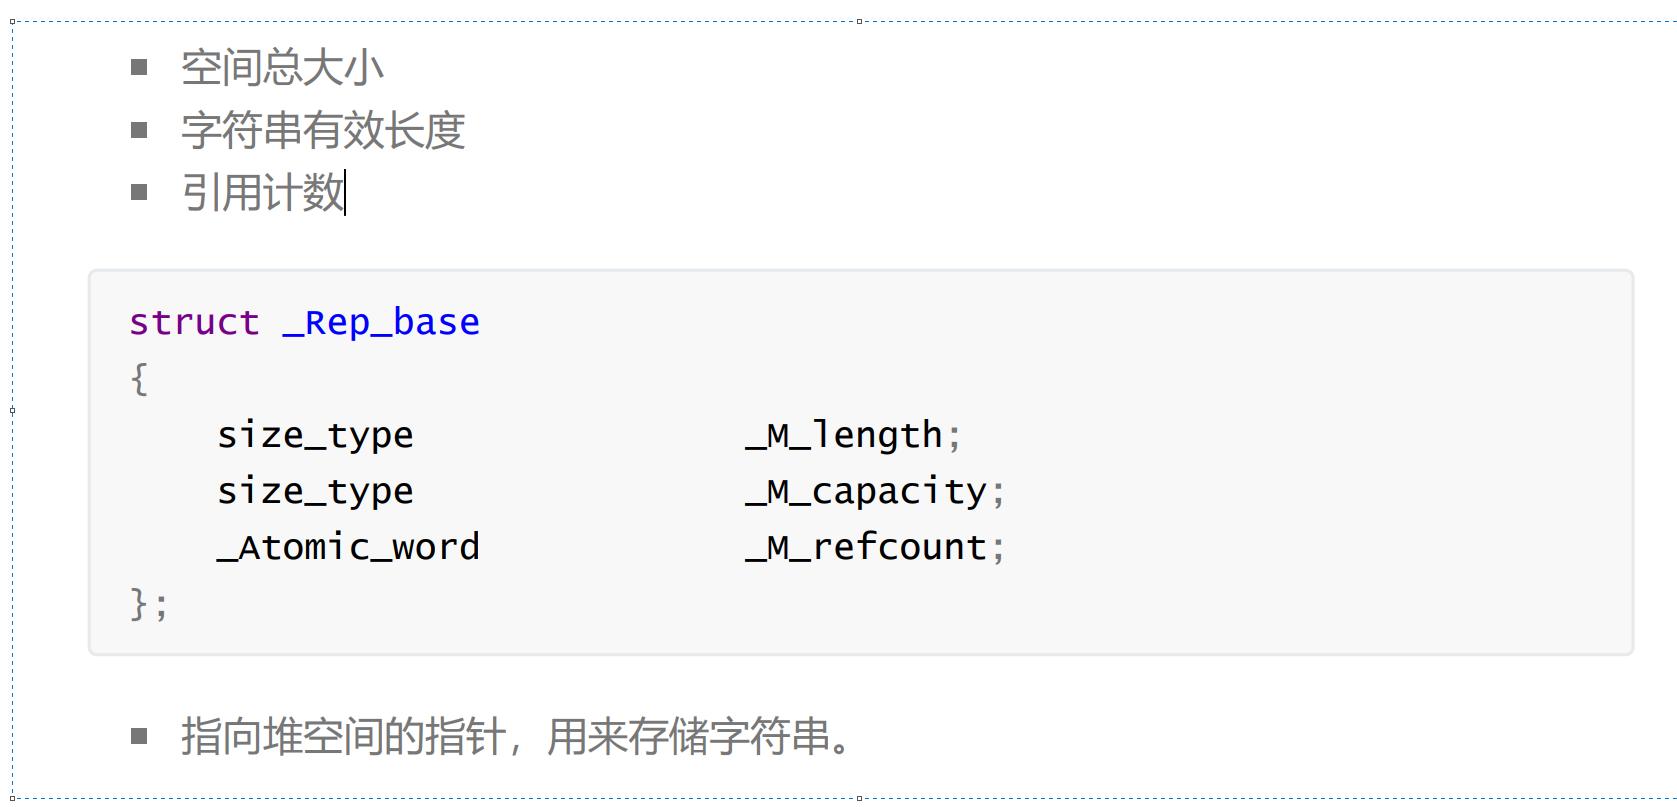Click _M_capacity in the code block

[866, 491]
